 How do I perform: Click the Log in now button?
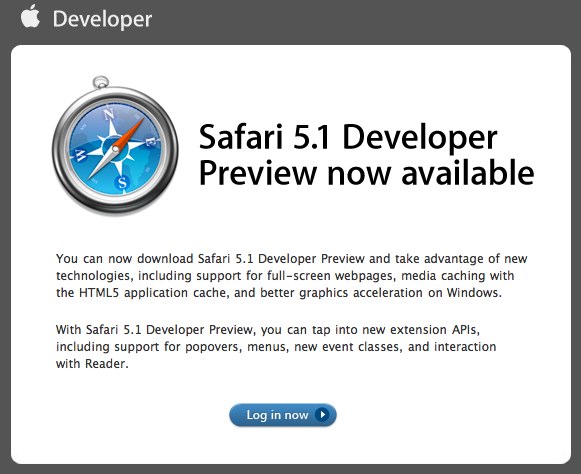283,415
